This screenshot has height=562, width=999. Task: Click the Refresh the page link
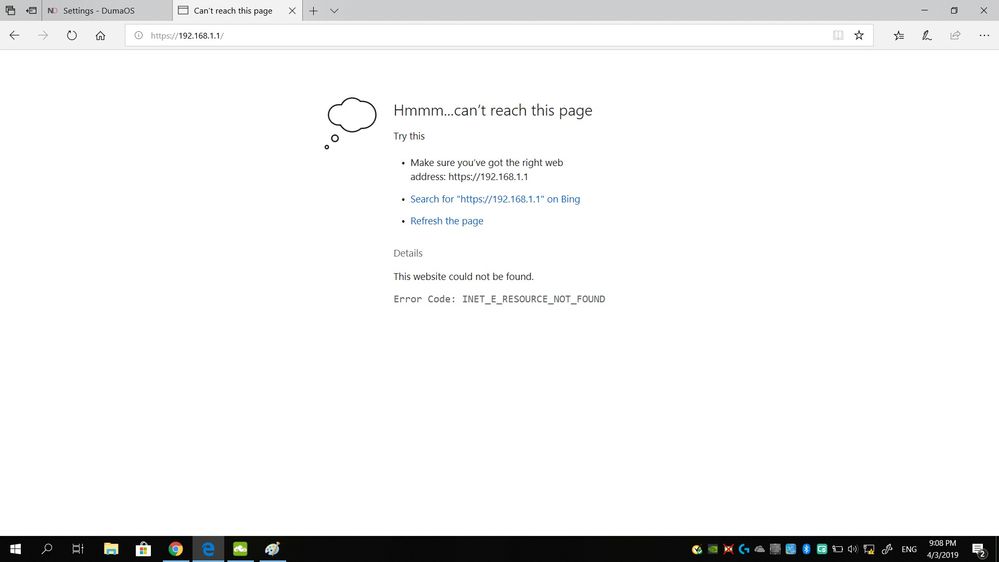click(446, 221)
